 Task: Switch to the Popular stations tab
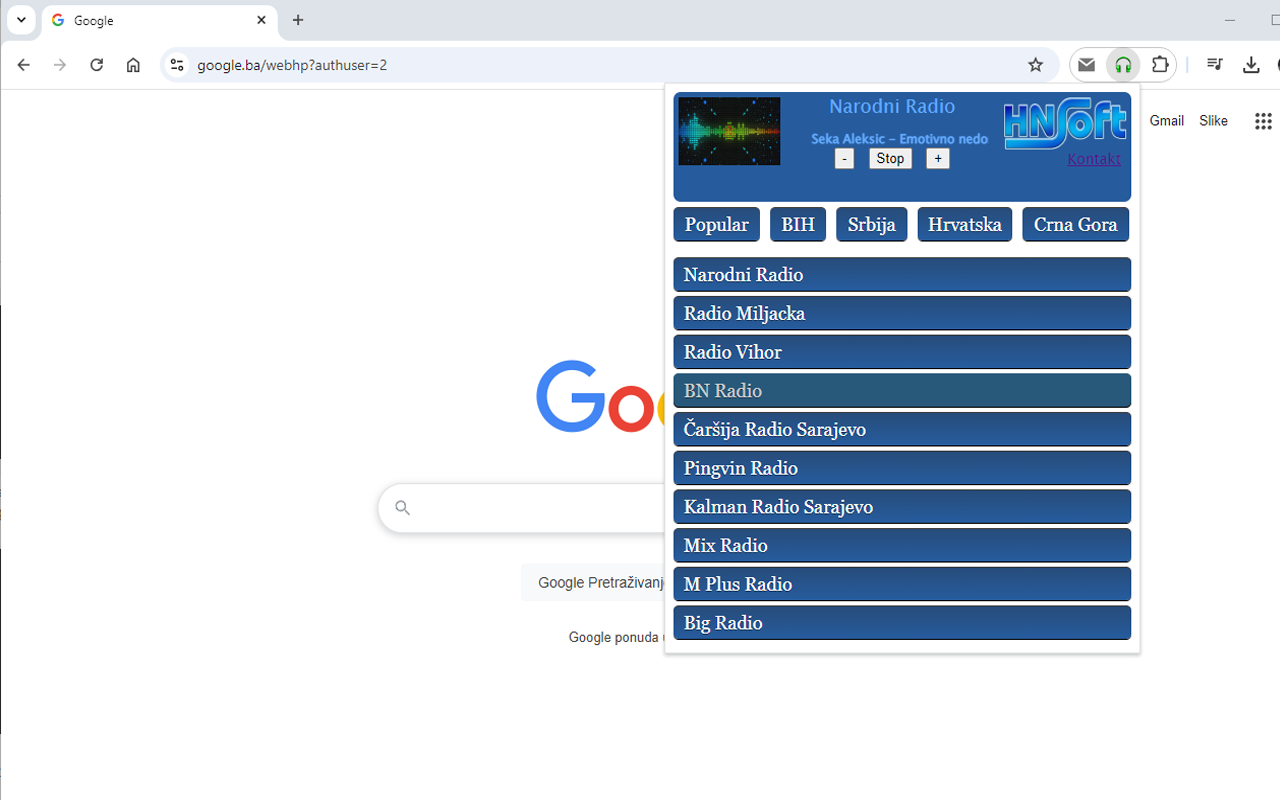click(717, 225)
